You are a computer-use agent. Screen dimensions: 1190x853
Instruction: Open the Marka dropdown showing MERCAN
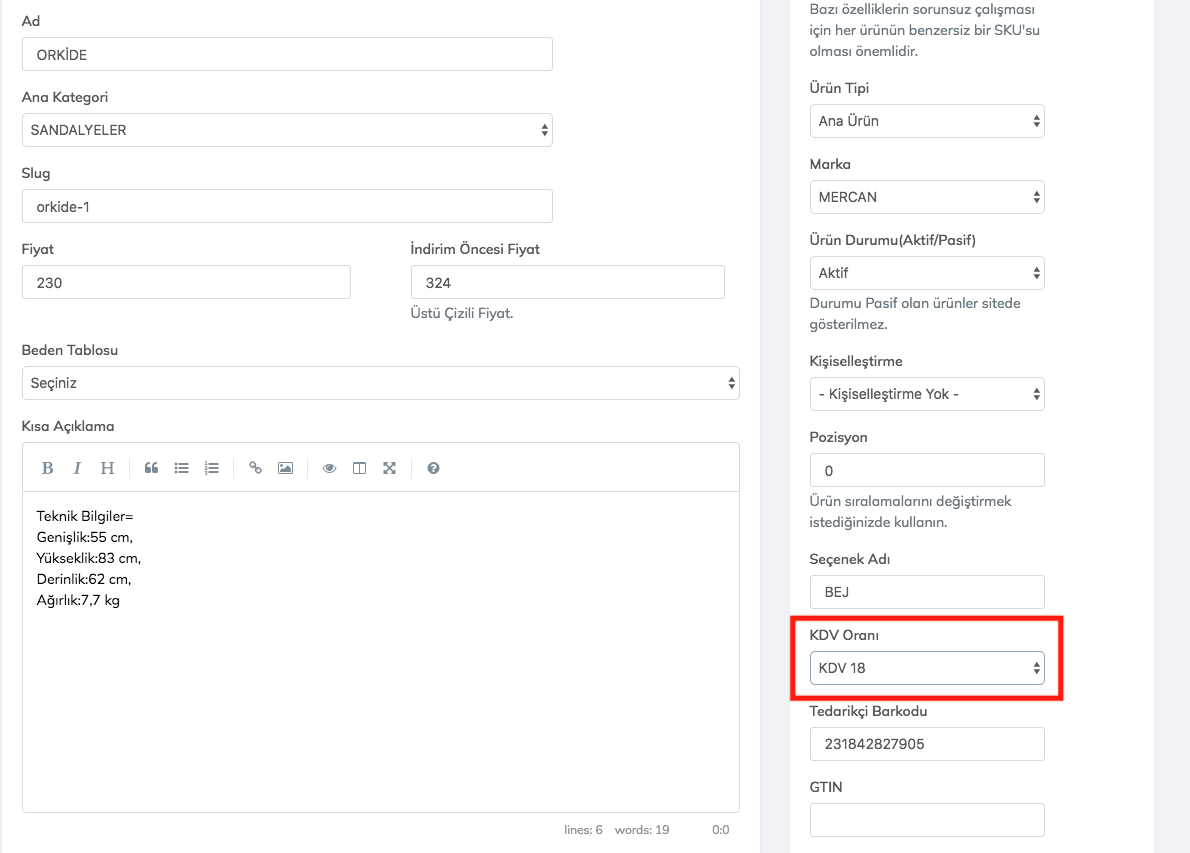point(926,197)
